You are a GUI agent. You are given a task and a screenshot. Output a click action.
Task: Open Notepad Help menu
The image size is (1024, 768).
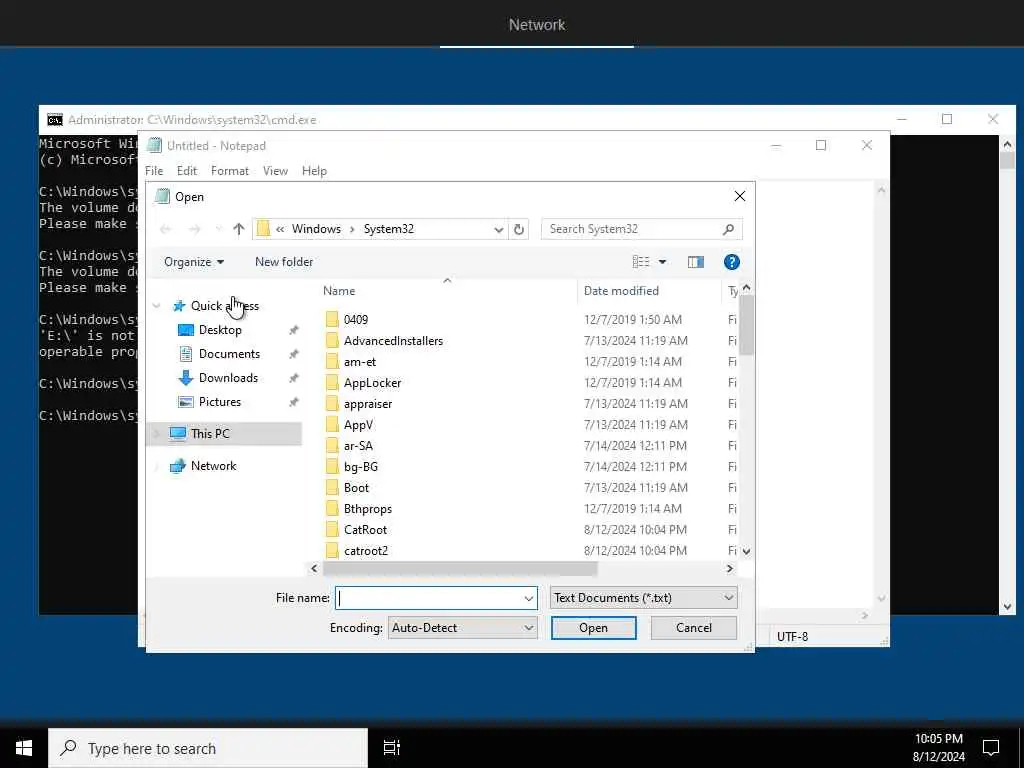point(314,171)
